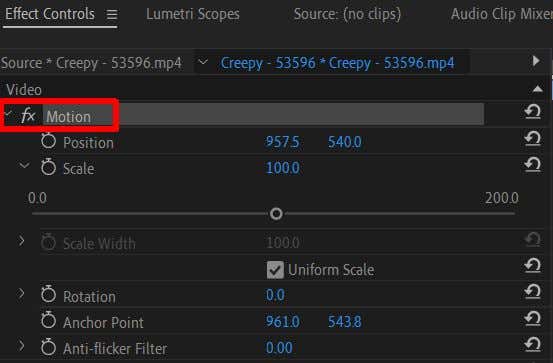Reset the Scale parameter
This screenshot has height=363, width=553.
coord(533,164)
